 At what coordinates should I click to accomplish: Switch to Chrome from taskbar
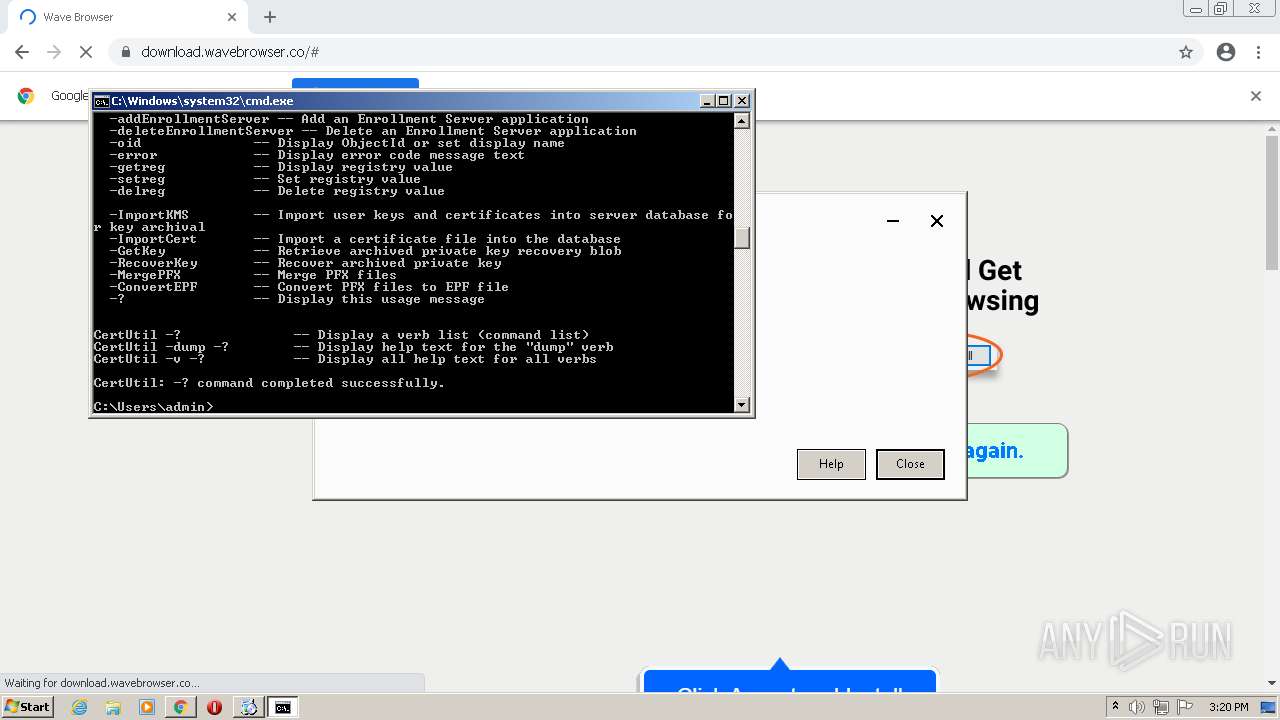180,707
